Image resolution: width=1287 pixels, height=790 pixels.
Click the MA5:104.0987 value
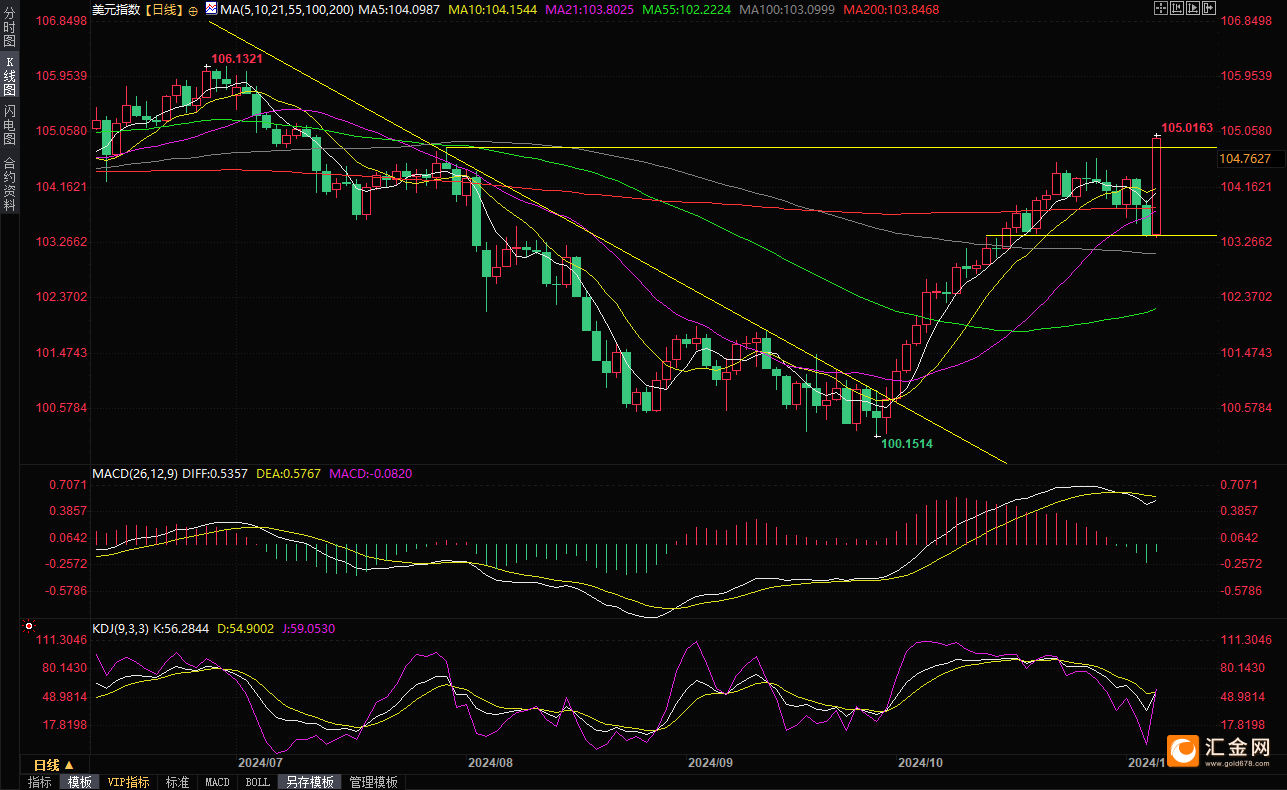point(401,9)
